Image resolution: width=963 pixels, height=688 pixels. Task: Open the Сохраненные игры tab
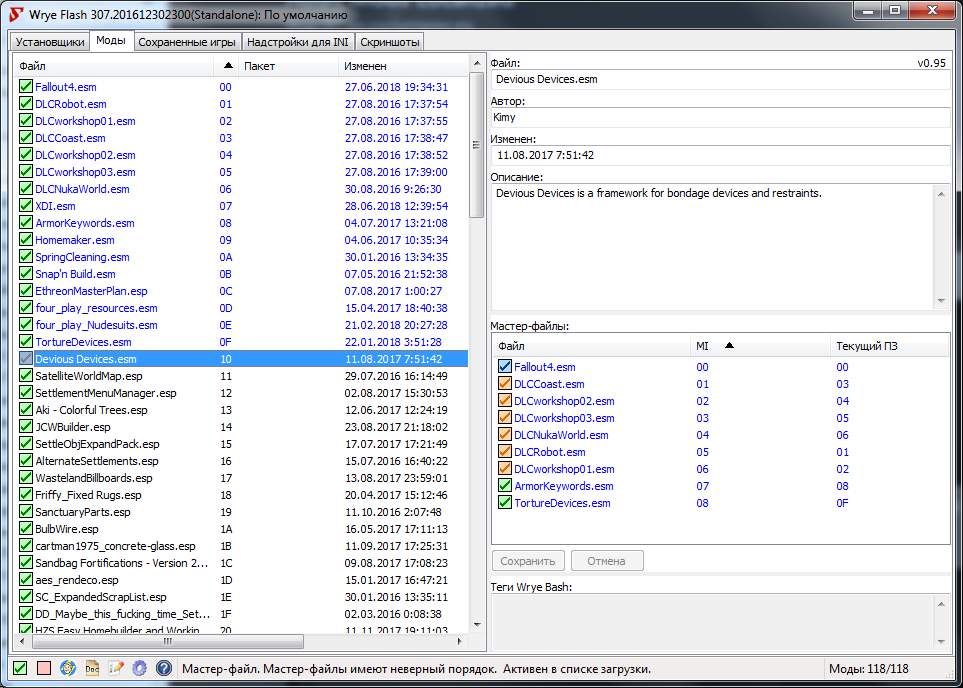point(187,42)
